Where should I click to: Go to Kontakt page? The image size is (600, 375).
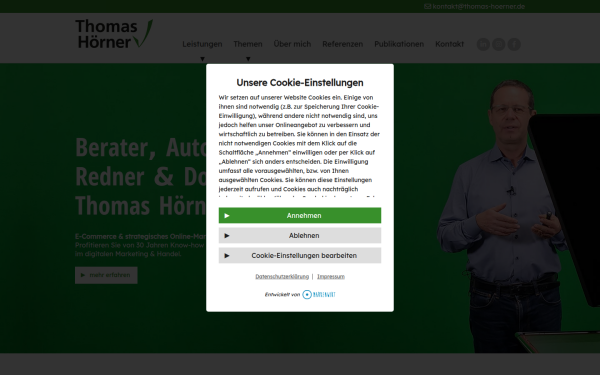point(450,44)
